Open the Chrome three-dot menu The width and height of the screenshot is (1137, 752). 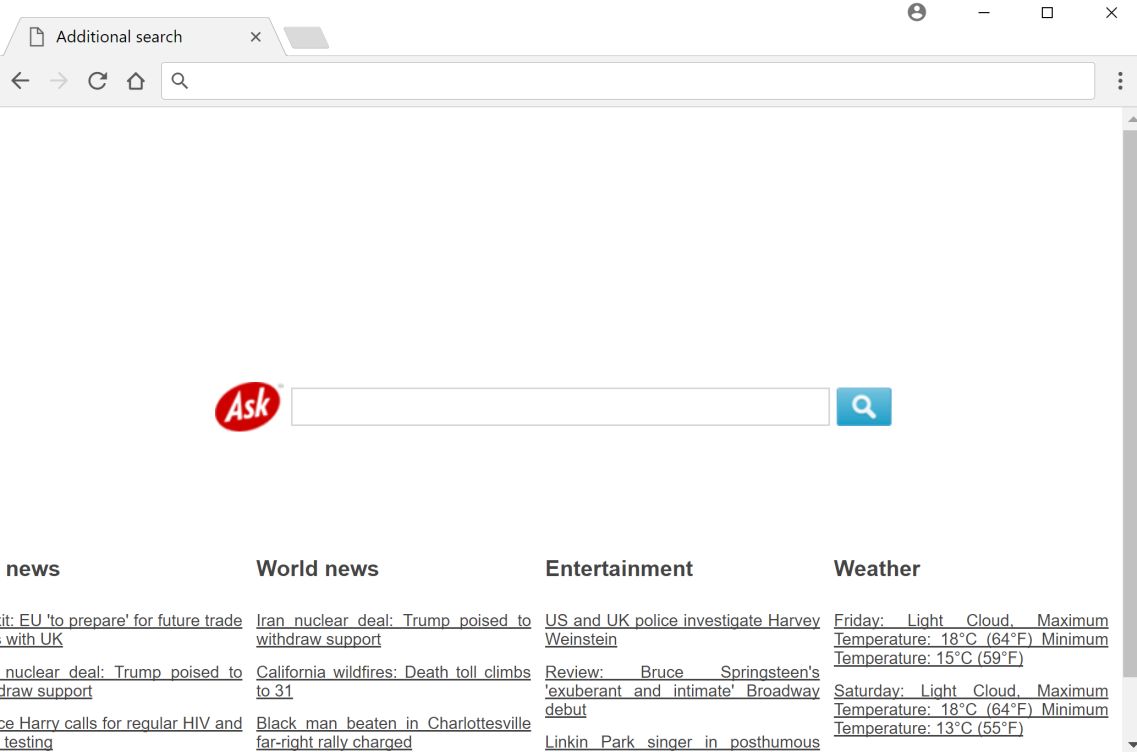(x=1120, y=80)
